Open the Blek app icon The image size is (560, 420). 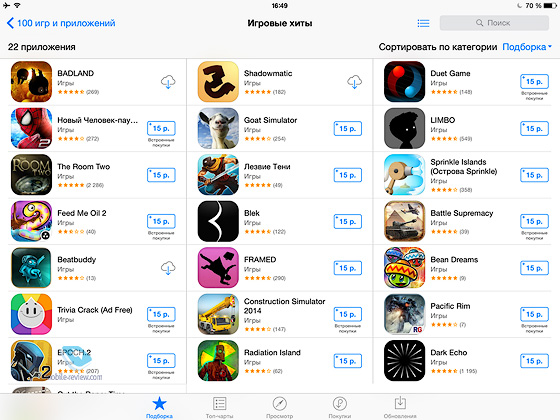click(x=218, y=221)
